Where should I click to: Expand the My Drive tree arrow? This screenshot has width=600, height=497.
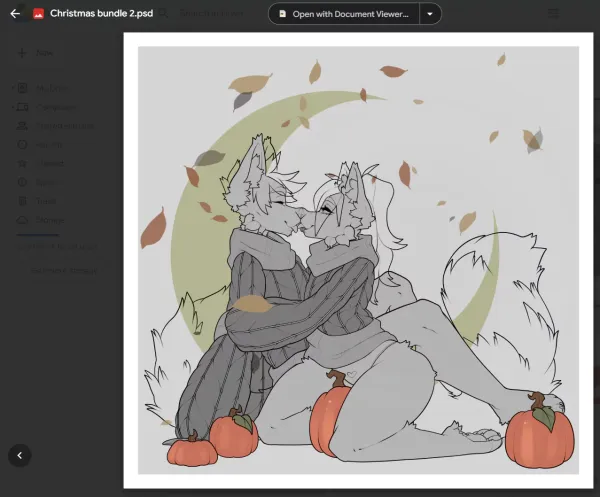(12, 88)
